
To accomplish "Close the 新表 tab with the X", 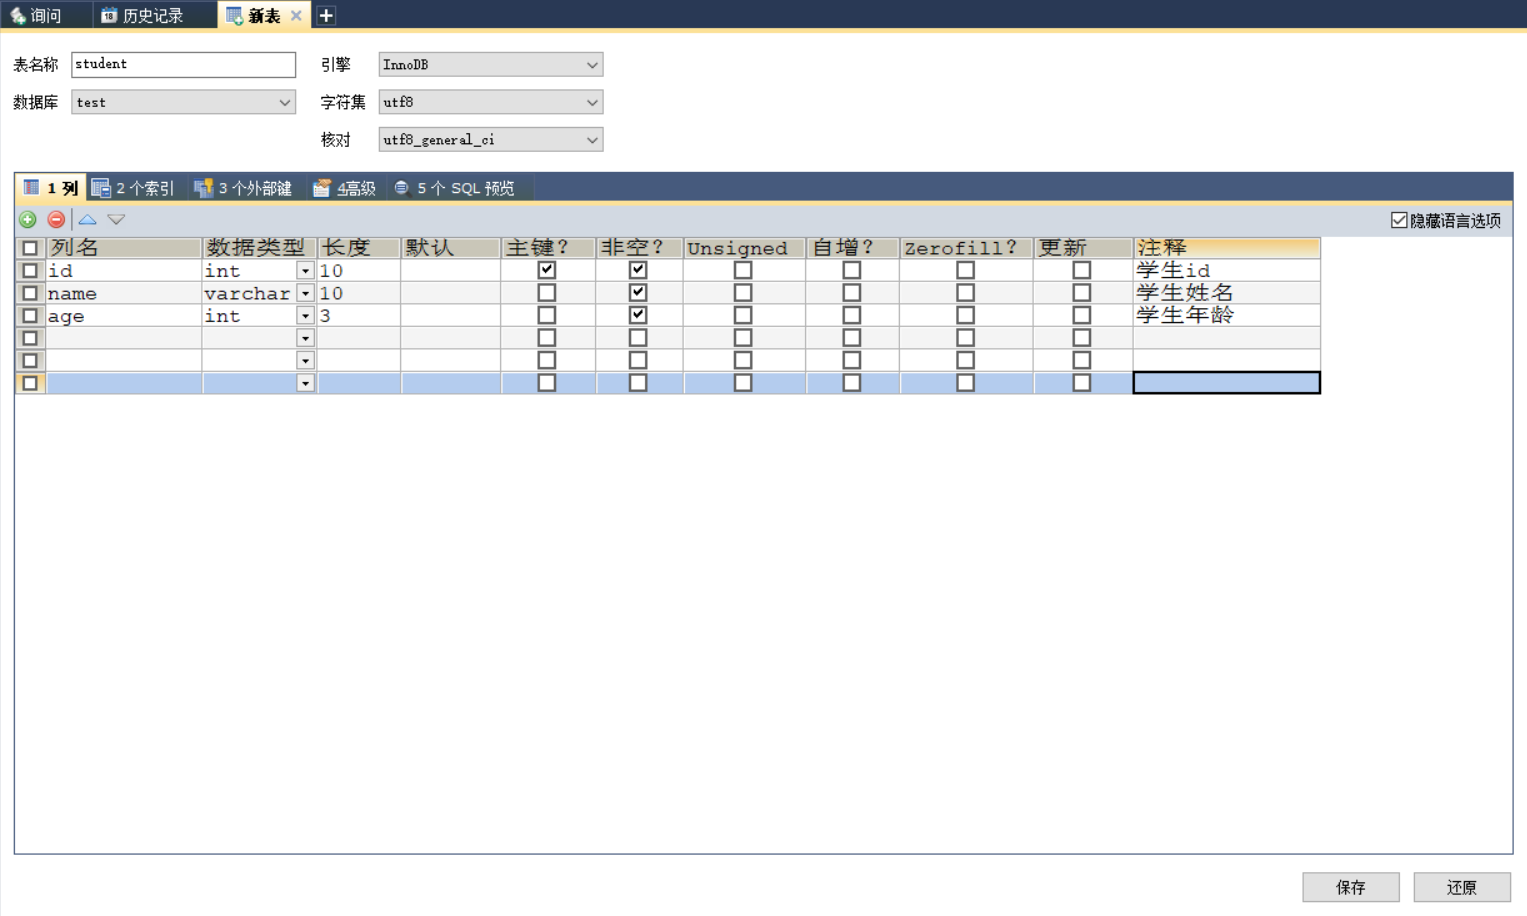I will point(296,16).
